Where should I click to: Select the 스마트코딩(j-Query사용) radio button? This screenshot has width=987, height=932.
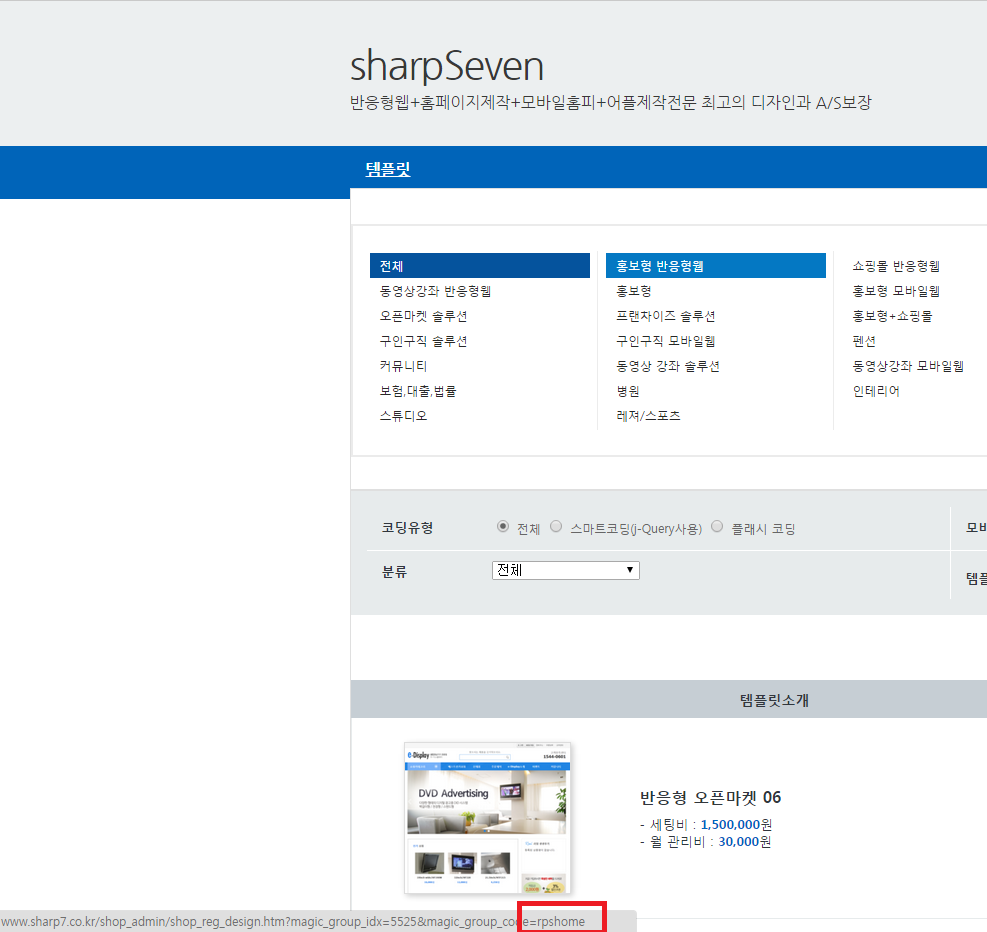(556, 527)
